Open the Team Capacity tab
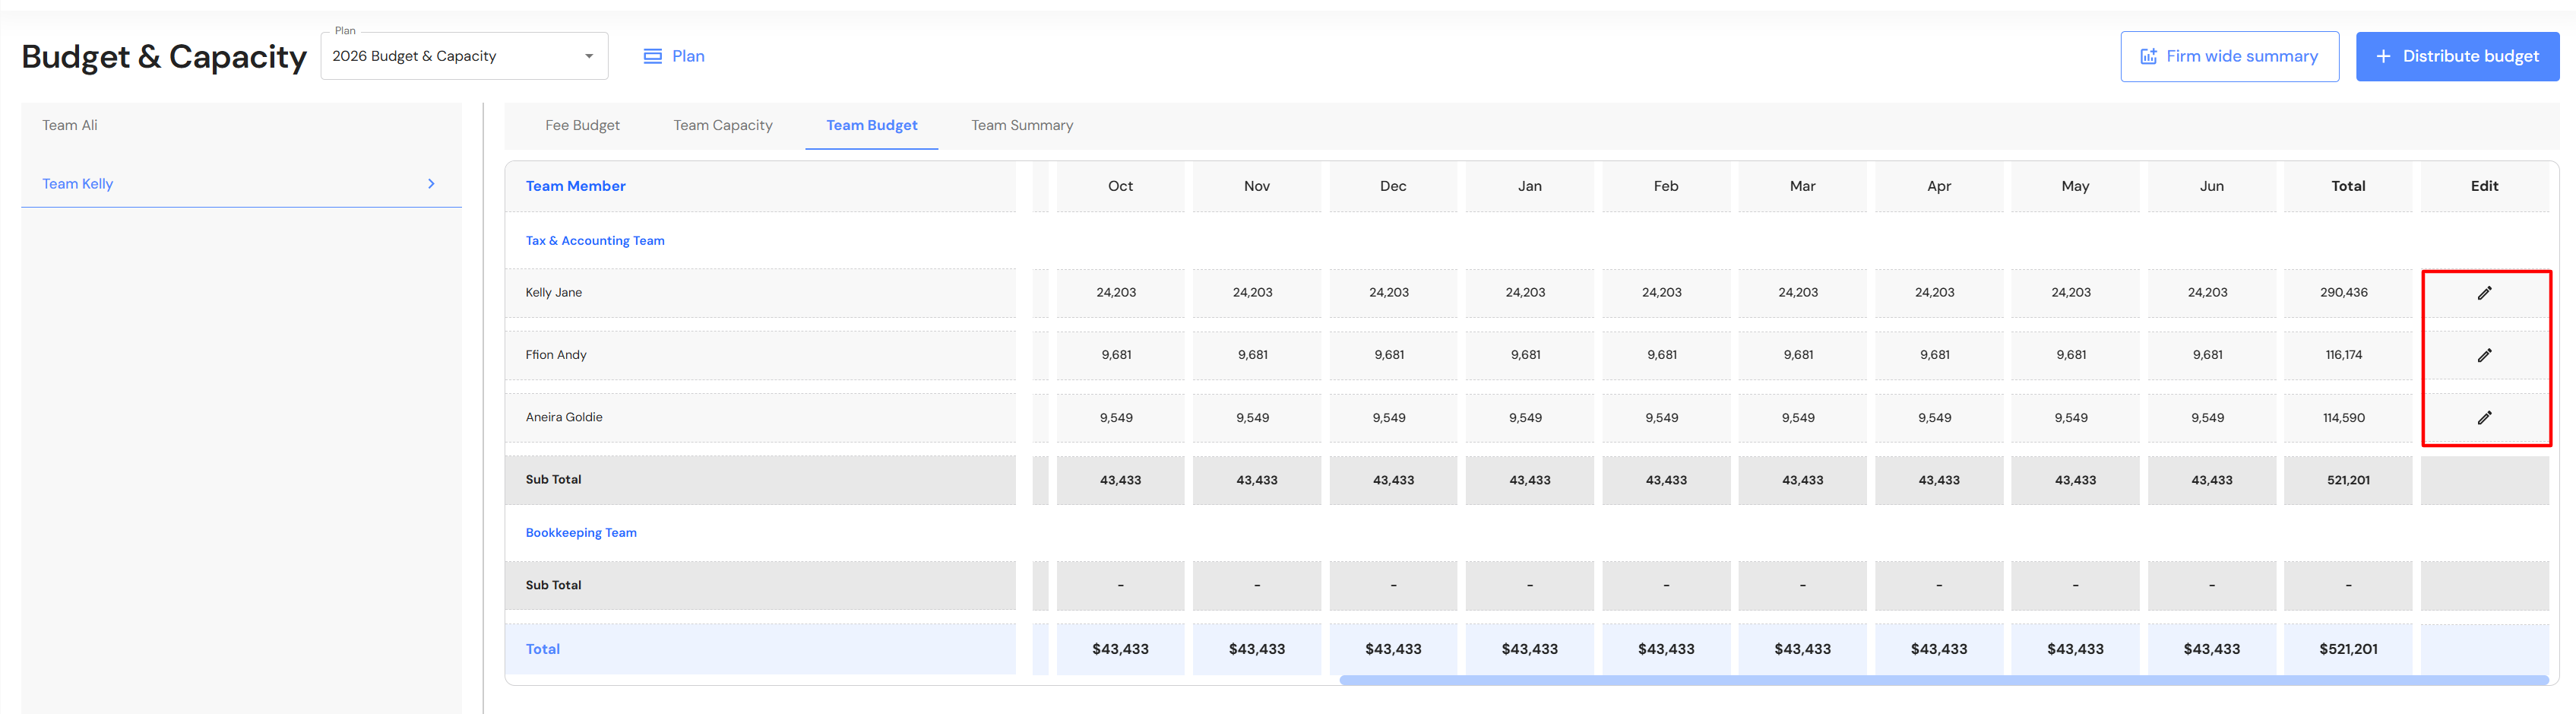Viewport: 2576px width, 714px height. [722, 126]
